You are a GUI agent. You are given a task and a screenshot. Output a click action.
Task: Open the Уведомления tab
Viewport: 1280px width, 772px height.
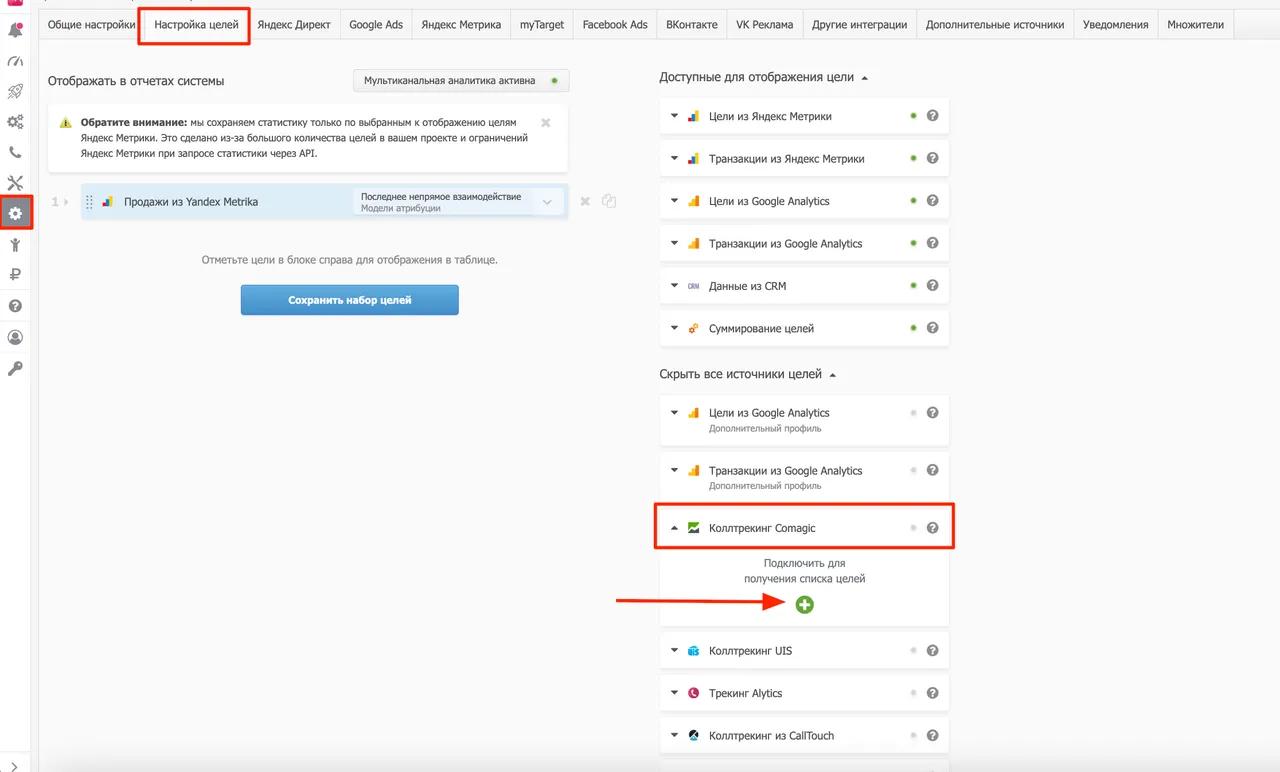pos(1115,24)
